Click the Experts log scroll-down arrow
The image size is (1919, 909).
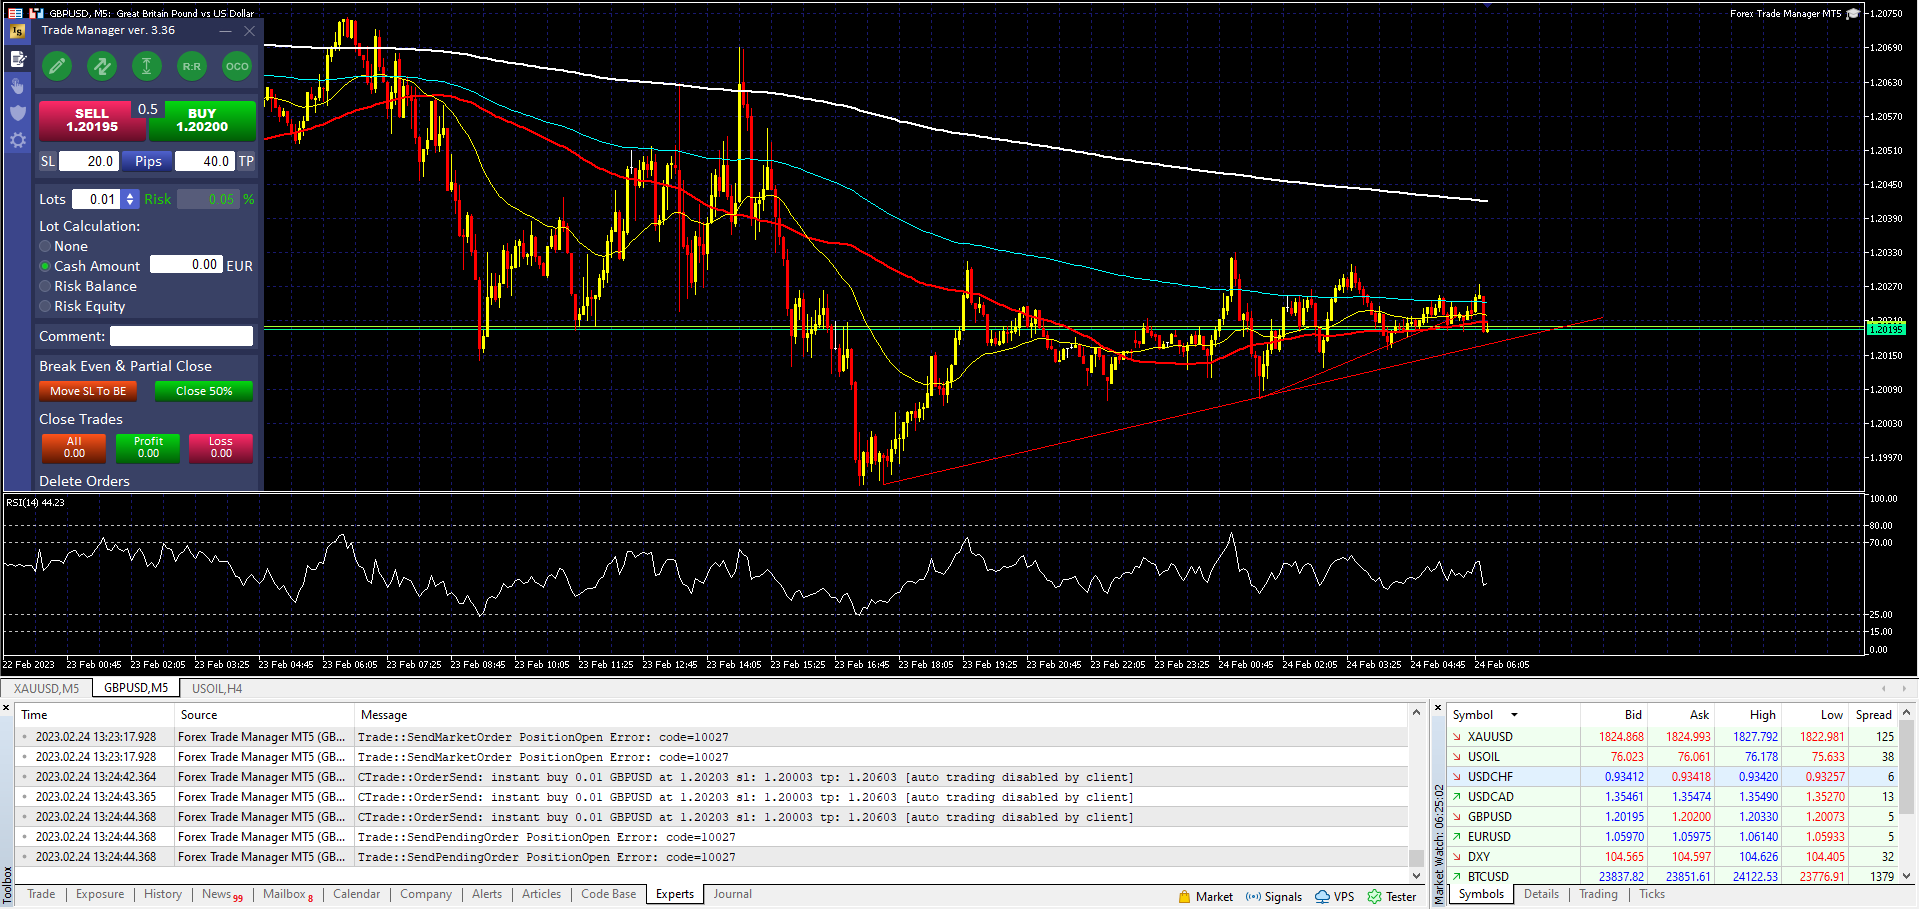pyautogui.click(x=1416, y=876)
